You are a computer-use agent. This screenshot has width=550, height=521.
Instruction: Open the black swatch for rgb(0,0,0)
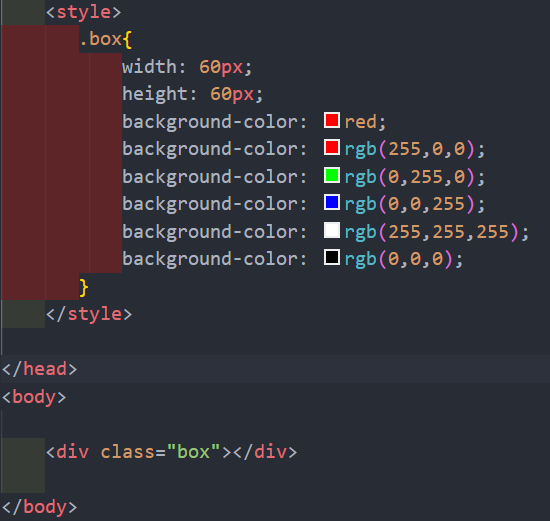[x=331, y=258]
